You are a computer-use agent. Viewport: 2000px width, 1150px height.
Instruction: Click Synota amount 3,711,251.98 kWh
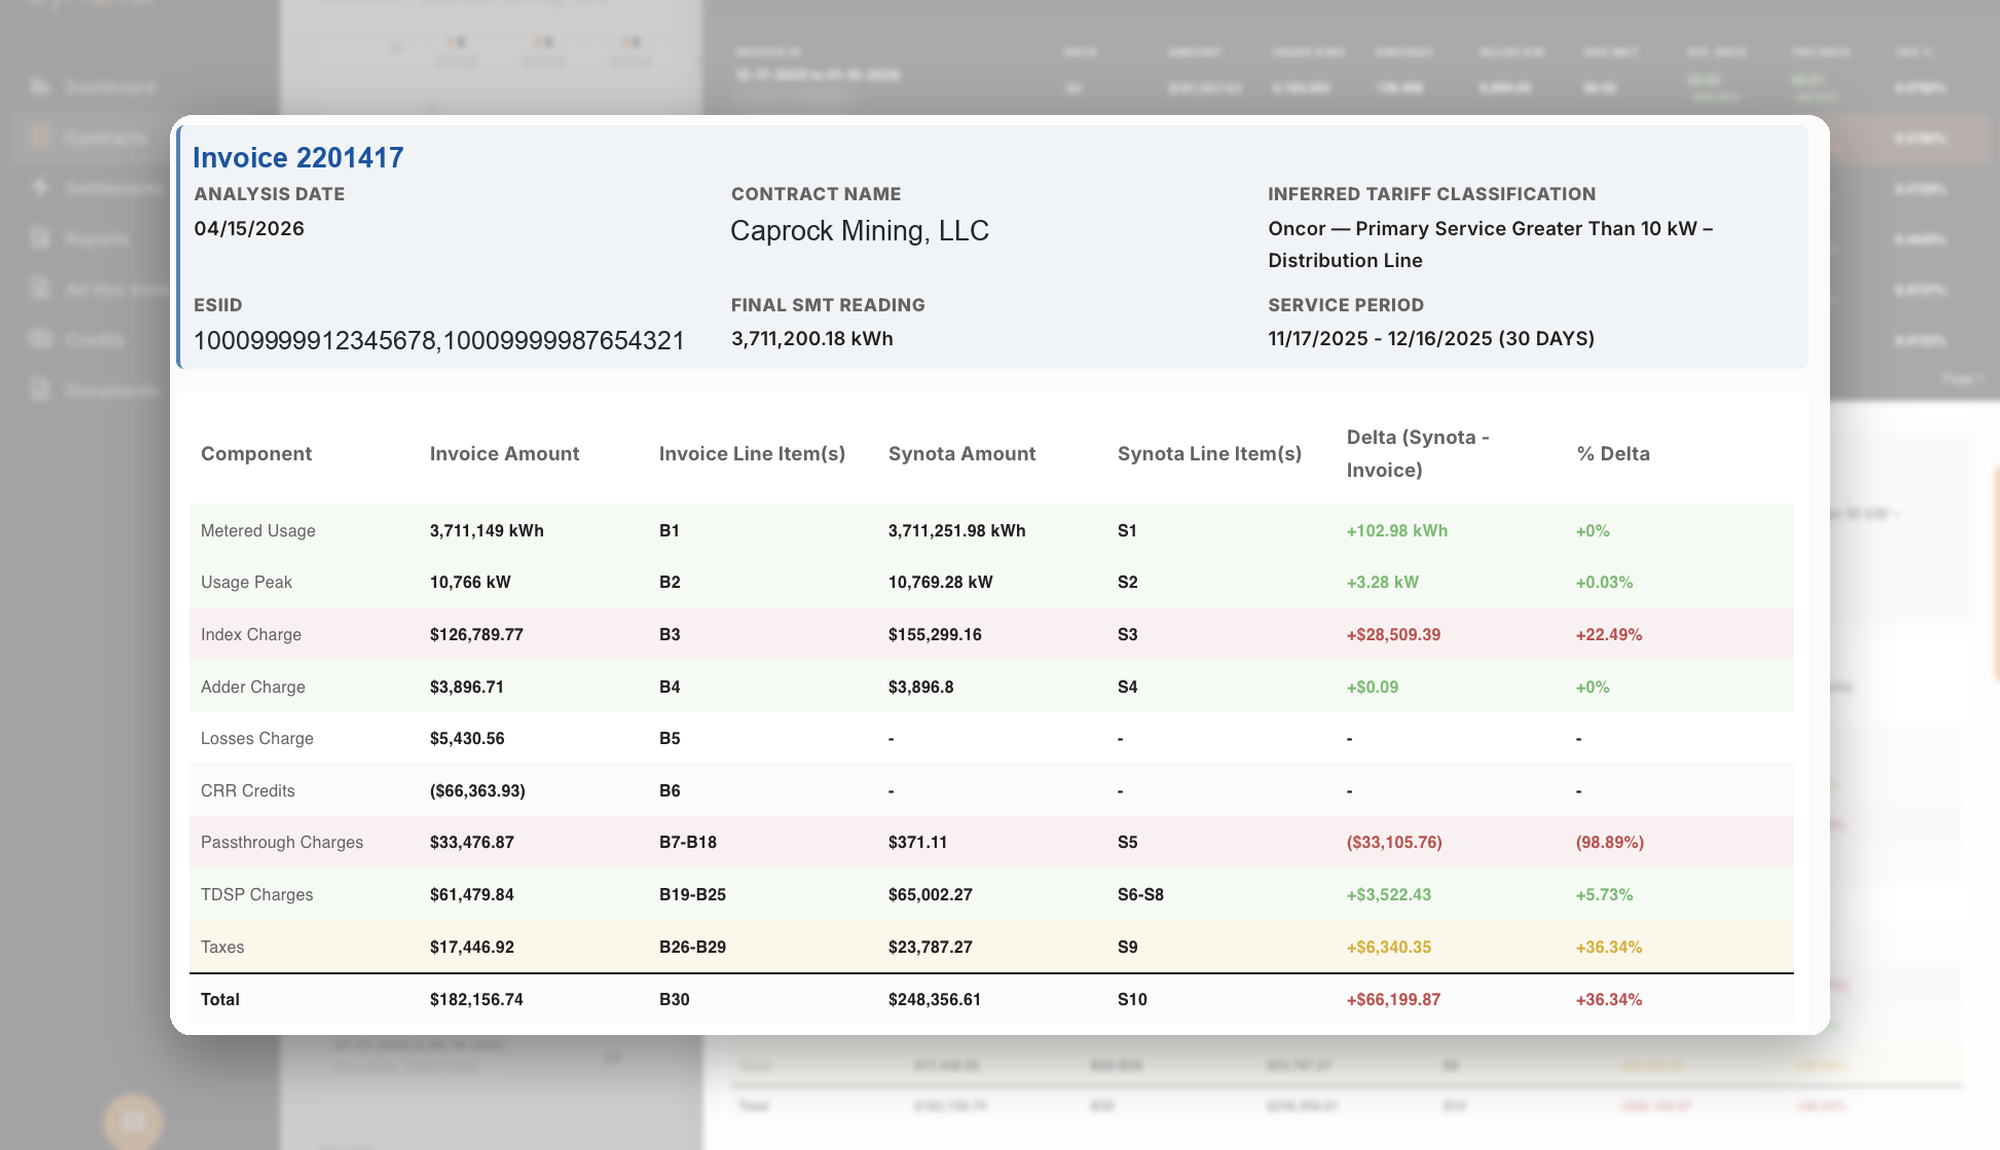tap(957, 531)
